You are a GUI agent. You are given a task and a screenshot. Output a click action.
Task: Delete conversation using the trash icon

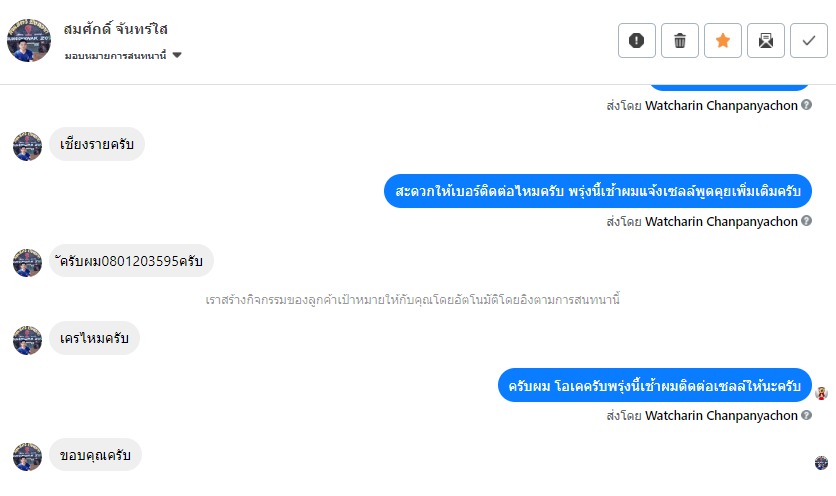680,40
